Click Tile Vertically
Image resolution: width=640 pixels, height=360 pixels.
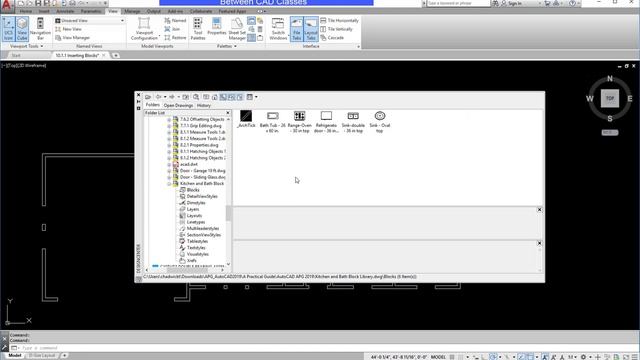coord(337,29)
